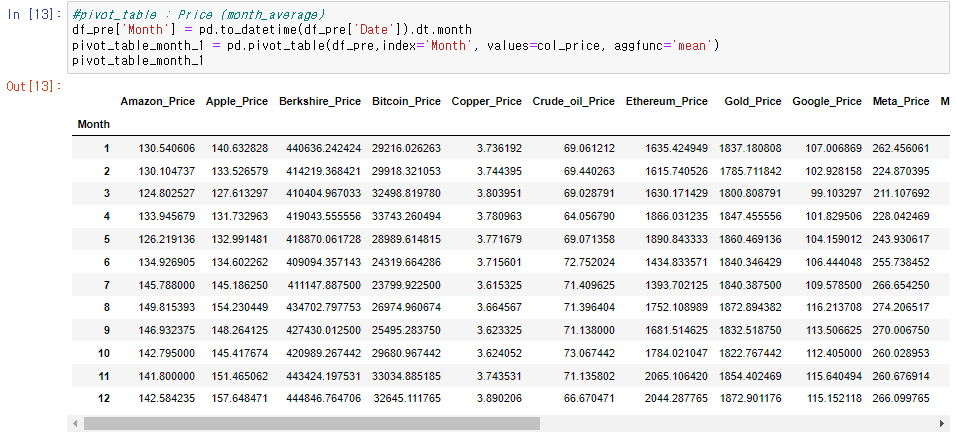Click the Crude oil value 64.056790
The width and height of the screenshot is (956, 432).
tap(589, 216)
